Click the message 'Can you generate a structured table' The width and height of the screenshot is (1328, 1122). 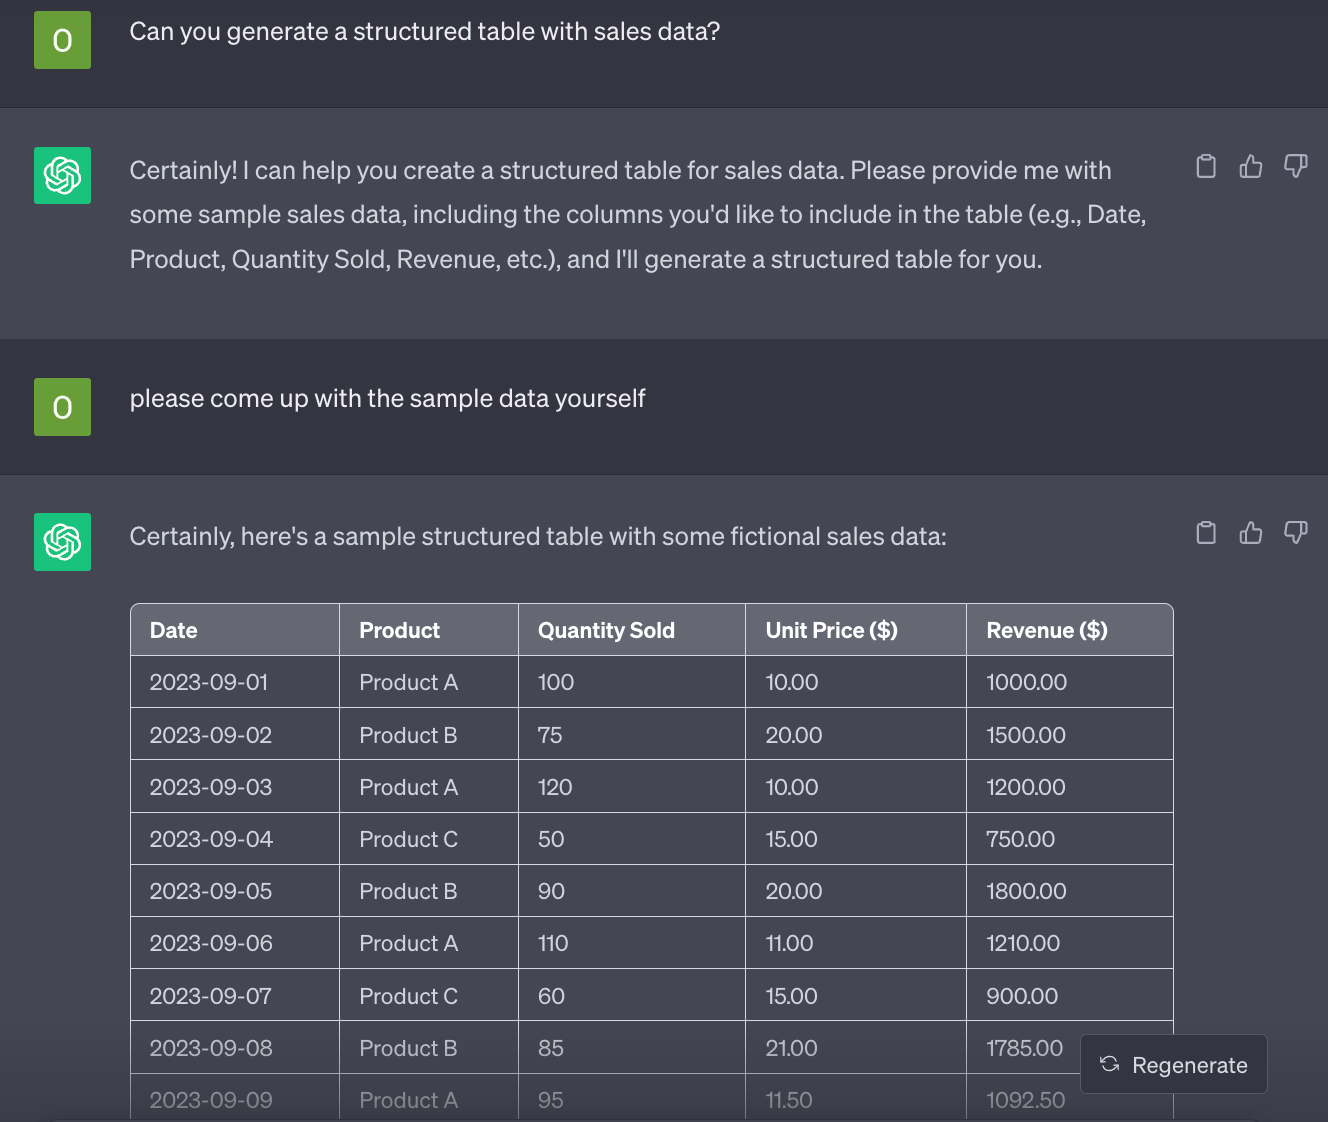[425, 32]
